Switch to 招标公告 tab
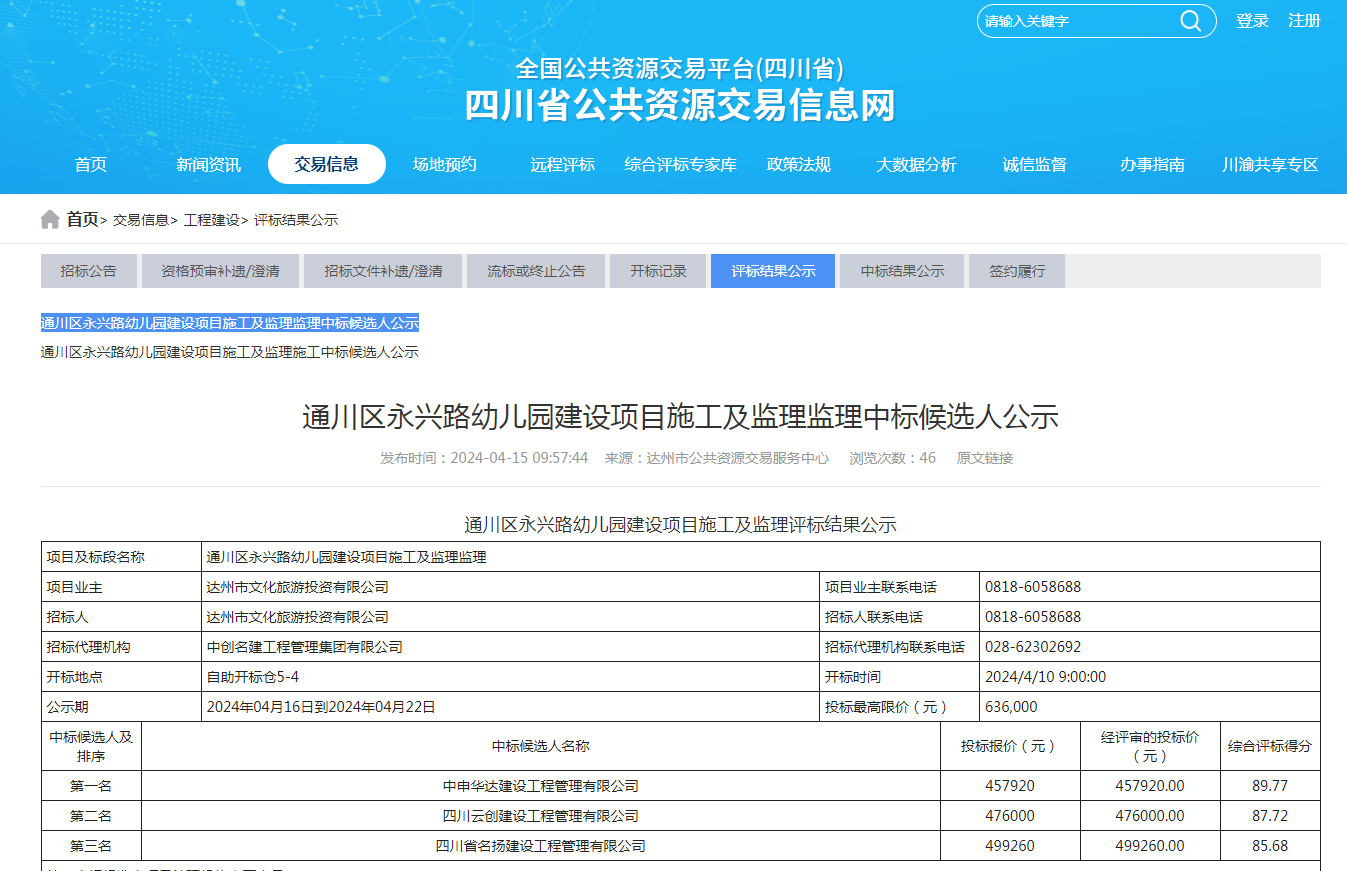1347x871 pixels. pyautogui.click(x=88, y=271)
